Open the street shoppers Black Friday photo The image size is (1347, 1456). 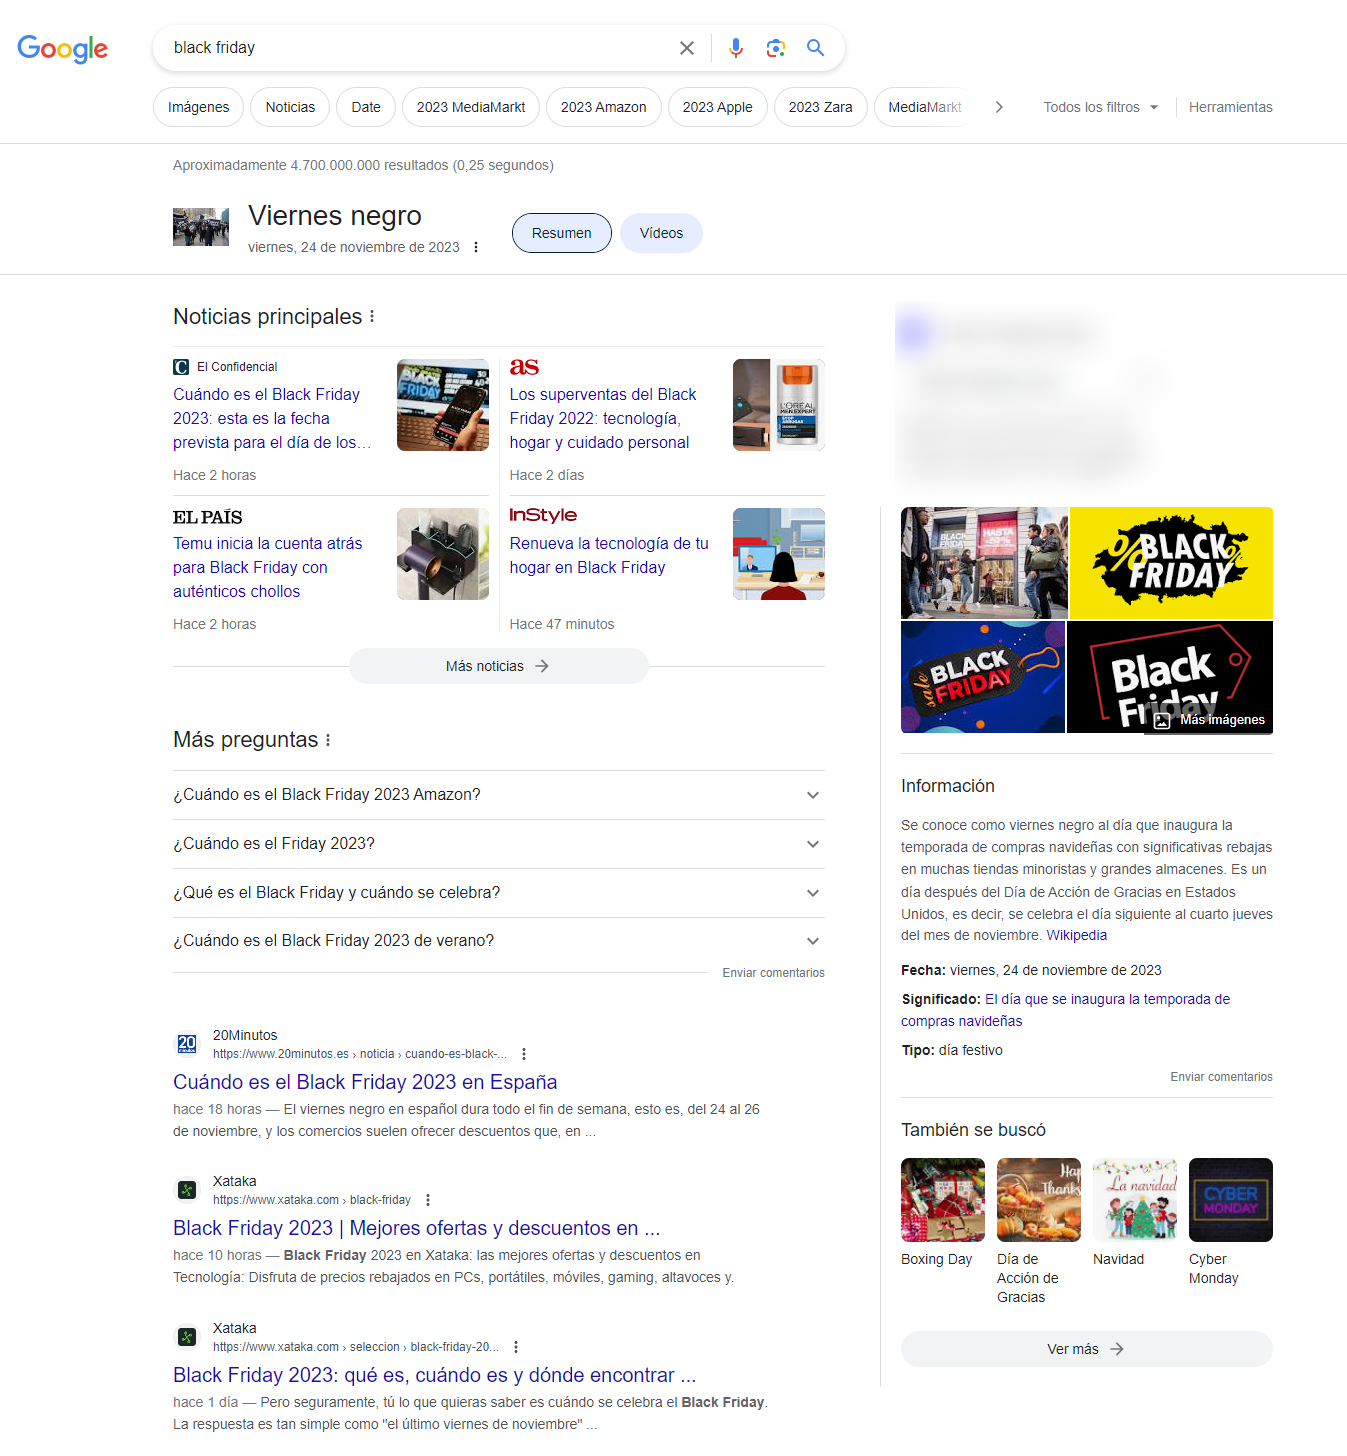(x=984, y=563)
